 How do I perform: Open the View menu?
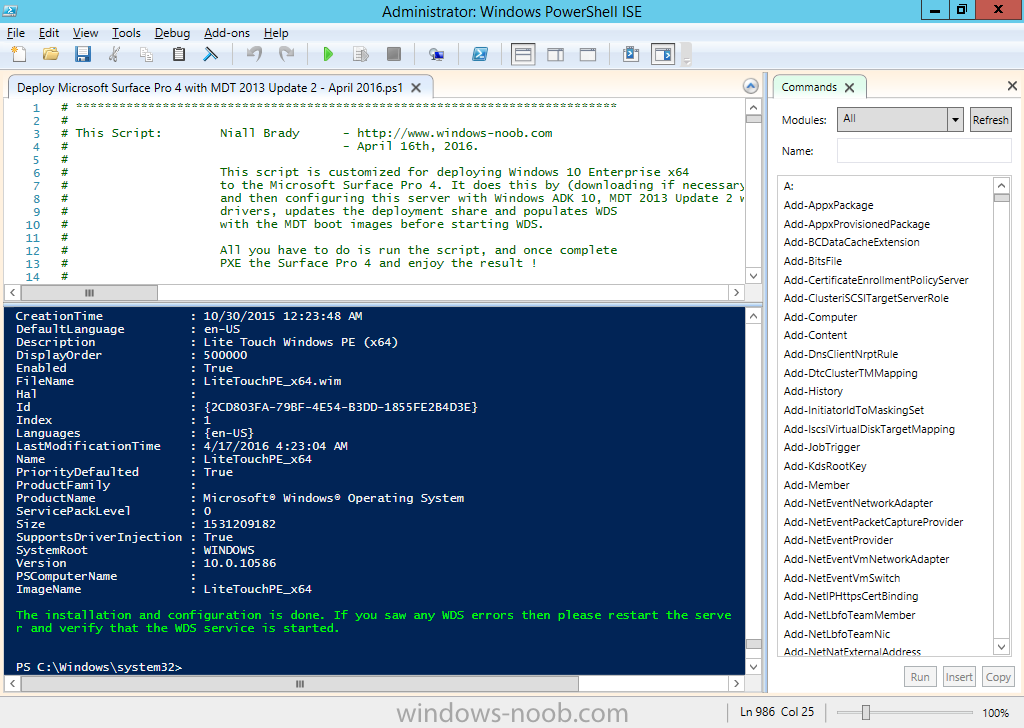point(86,33)
